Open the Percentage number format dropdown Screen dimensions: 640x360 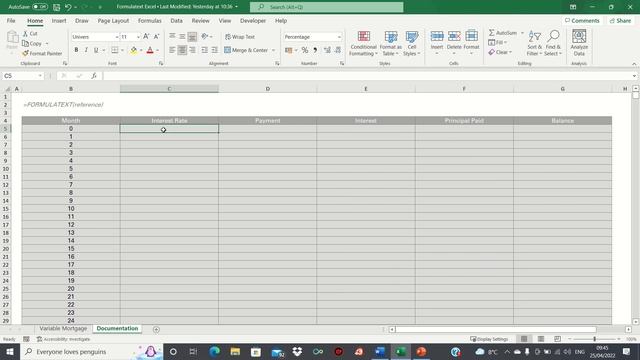coord(339,37)
